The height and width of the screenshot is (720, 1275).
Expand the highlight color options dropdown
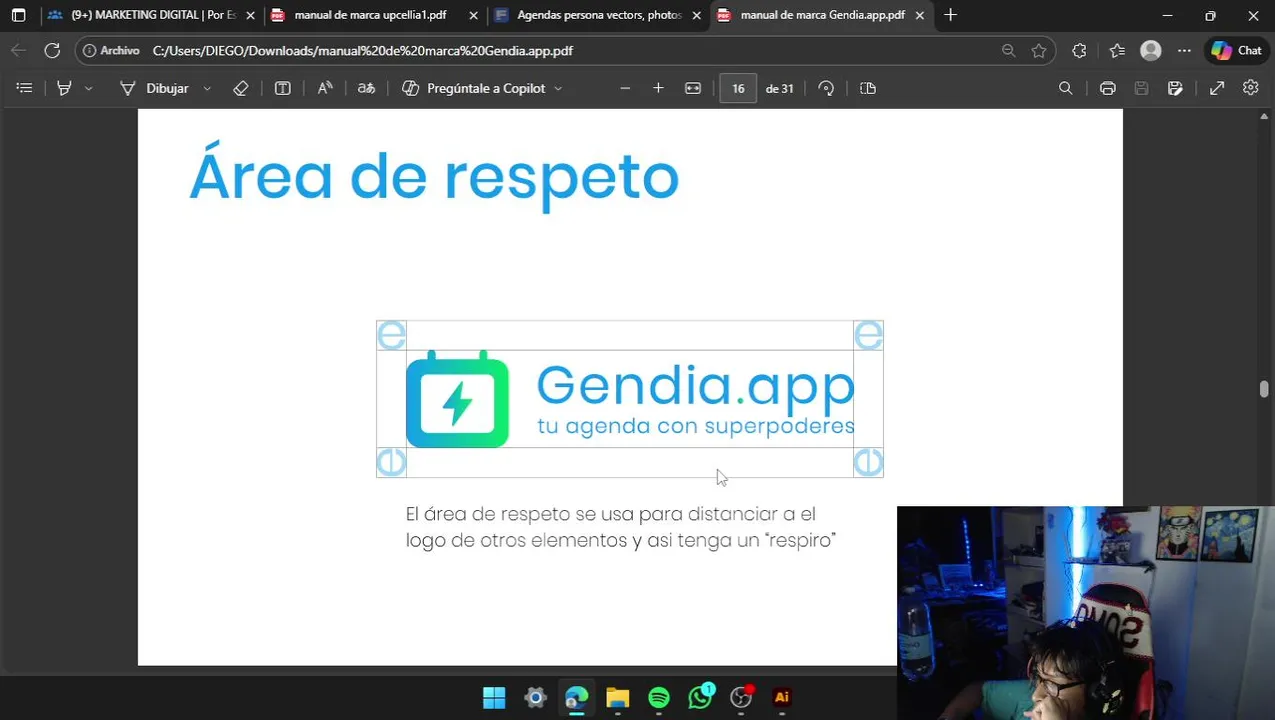pyautogui.click(x=89, y=88)
